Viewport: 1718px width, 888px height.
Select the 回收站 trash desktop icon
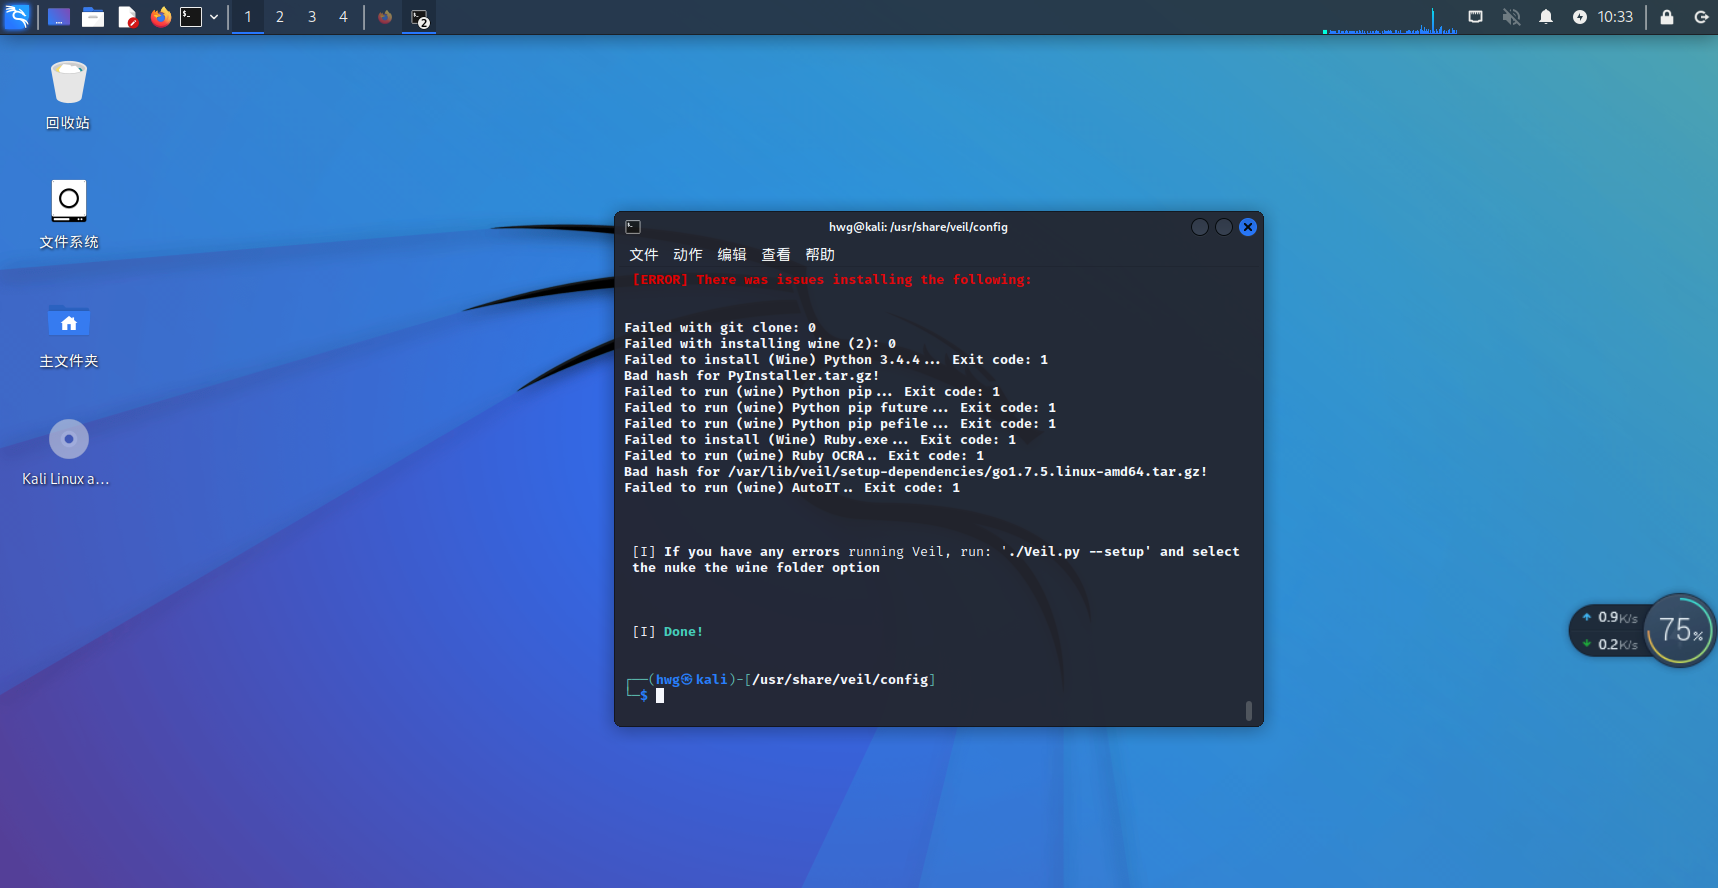[68, 95]
